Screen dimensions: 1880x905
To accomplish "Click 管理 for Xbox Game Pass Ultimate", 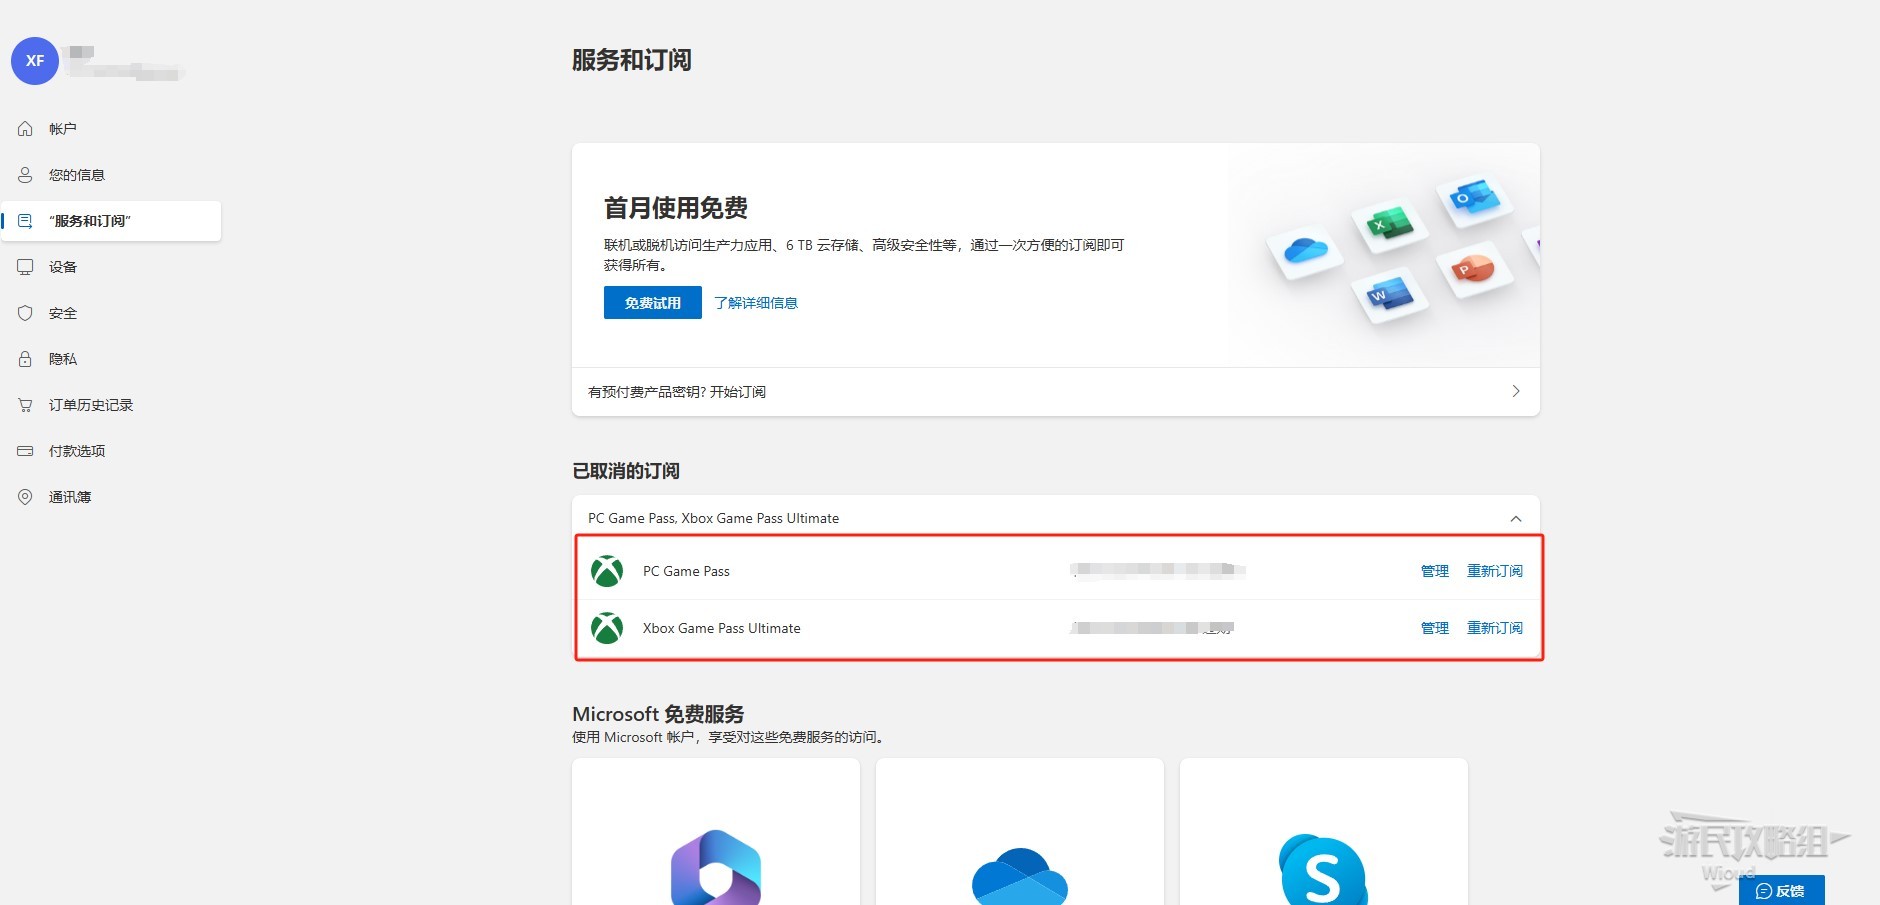I will 1435,628.
